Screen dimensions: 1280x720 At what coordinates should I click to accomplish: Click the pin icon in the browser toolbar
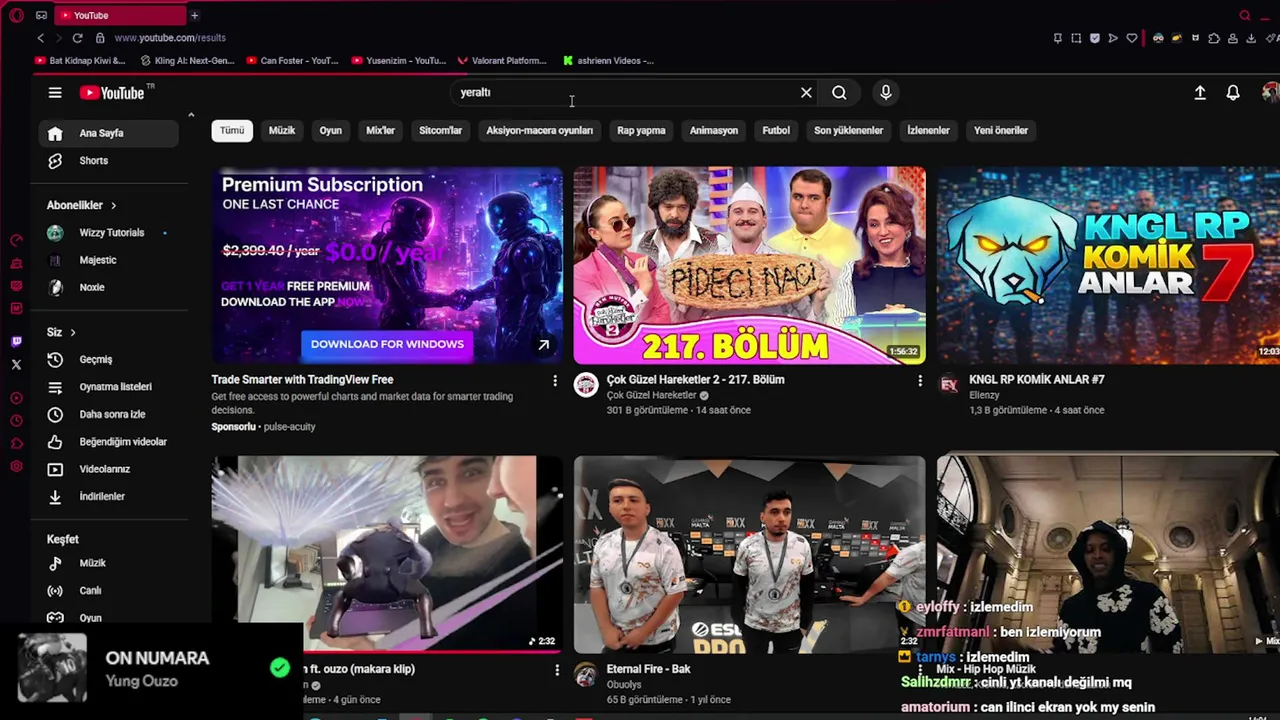coord(1057,38)
